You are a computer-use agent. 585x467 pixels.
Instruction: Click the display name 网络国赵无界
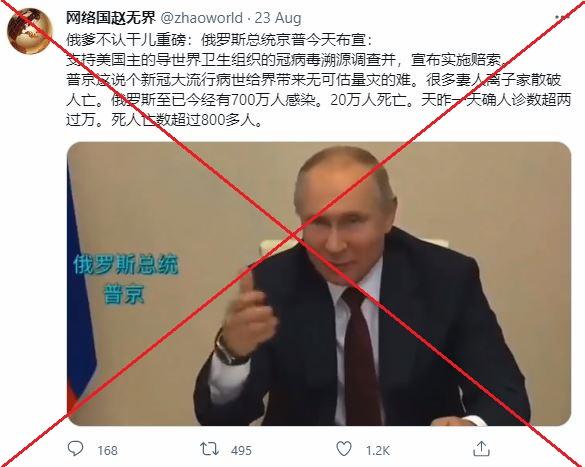pyautogui.click(x=110, y=18)
